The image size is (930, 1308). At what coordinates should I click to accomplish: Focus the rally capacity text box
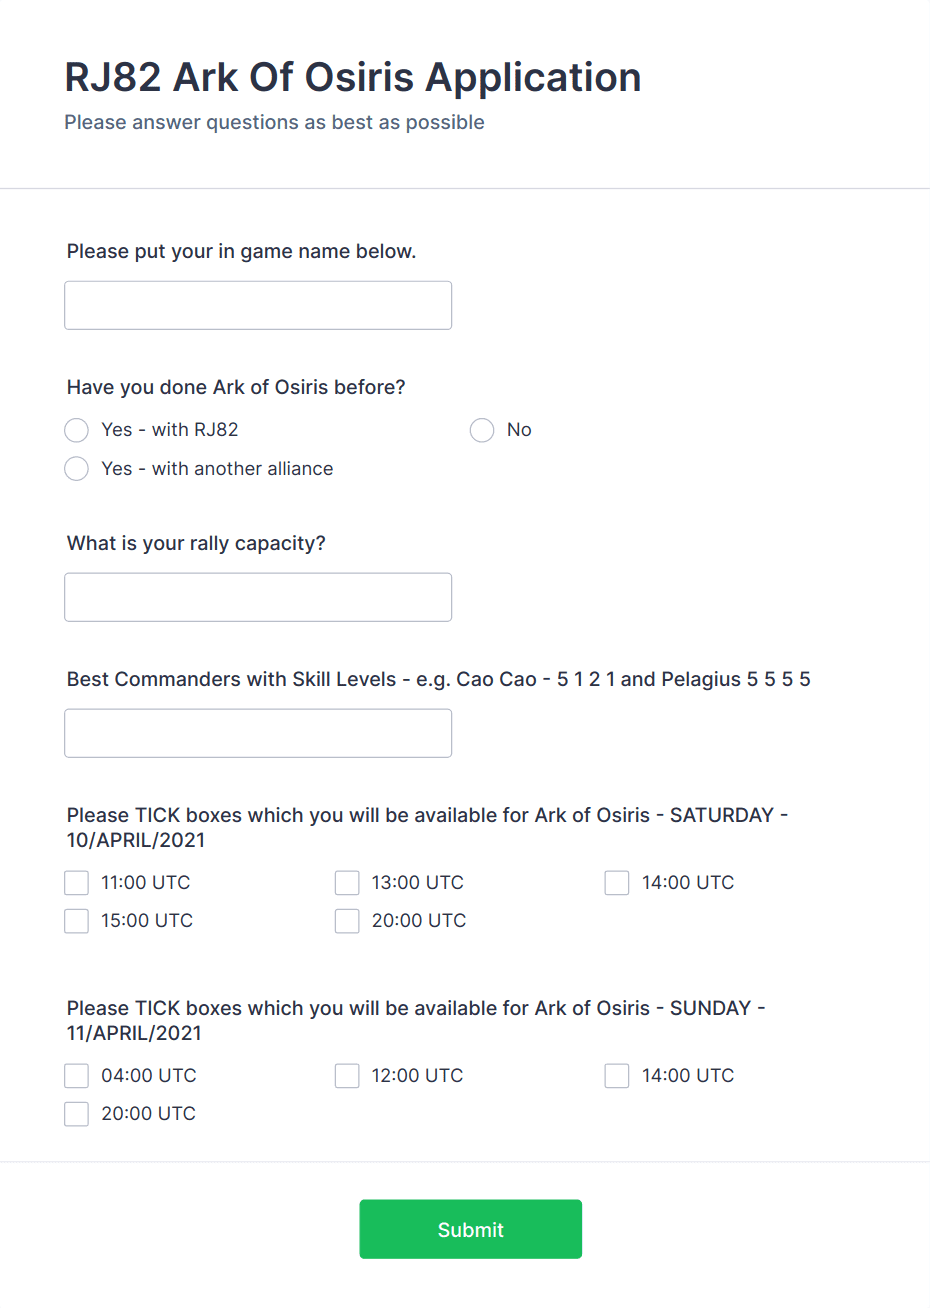(x=257, y=597)
